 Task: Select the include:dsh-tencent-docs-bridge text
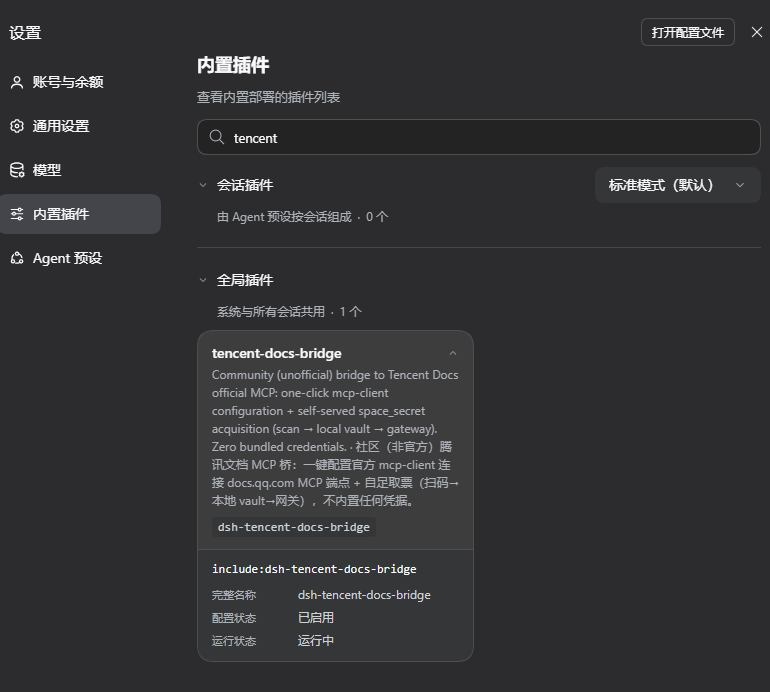pos(314,569)
